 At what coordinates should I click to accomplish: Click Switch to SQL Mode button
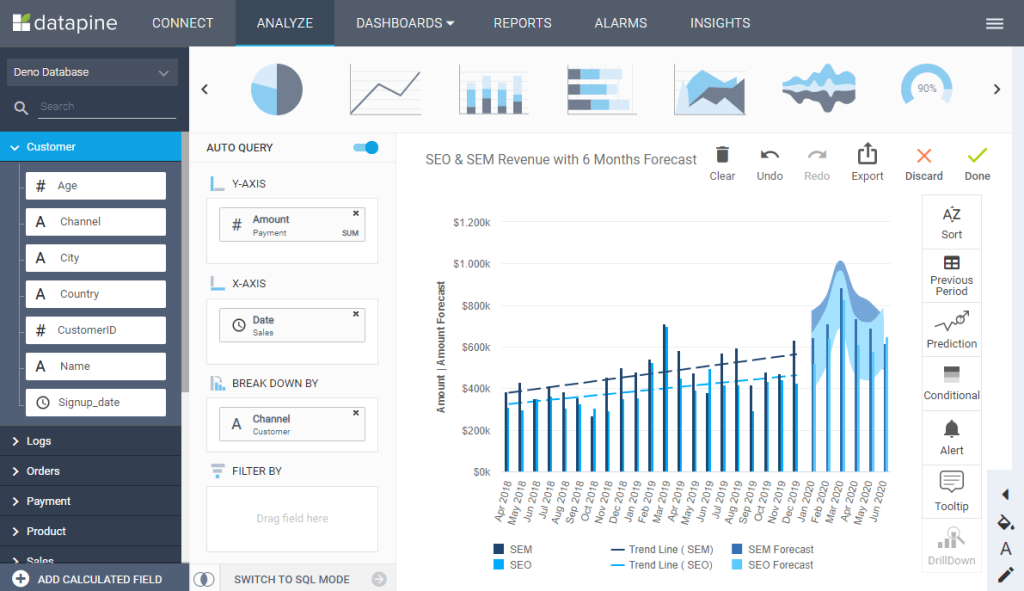(292, 579)
